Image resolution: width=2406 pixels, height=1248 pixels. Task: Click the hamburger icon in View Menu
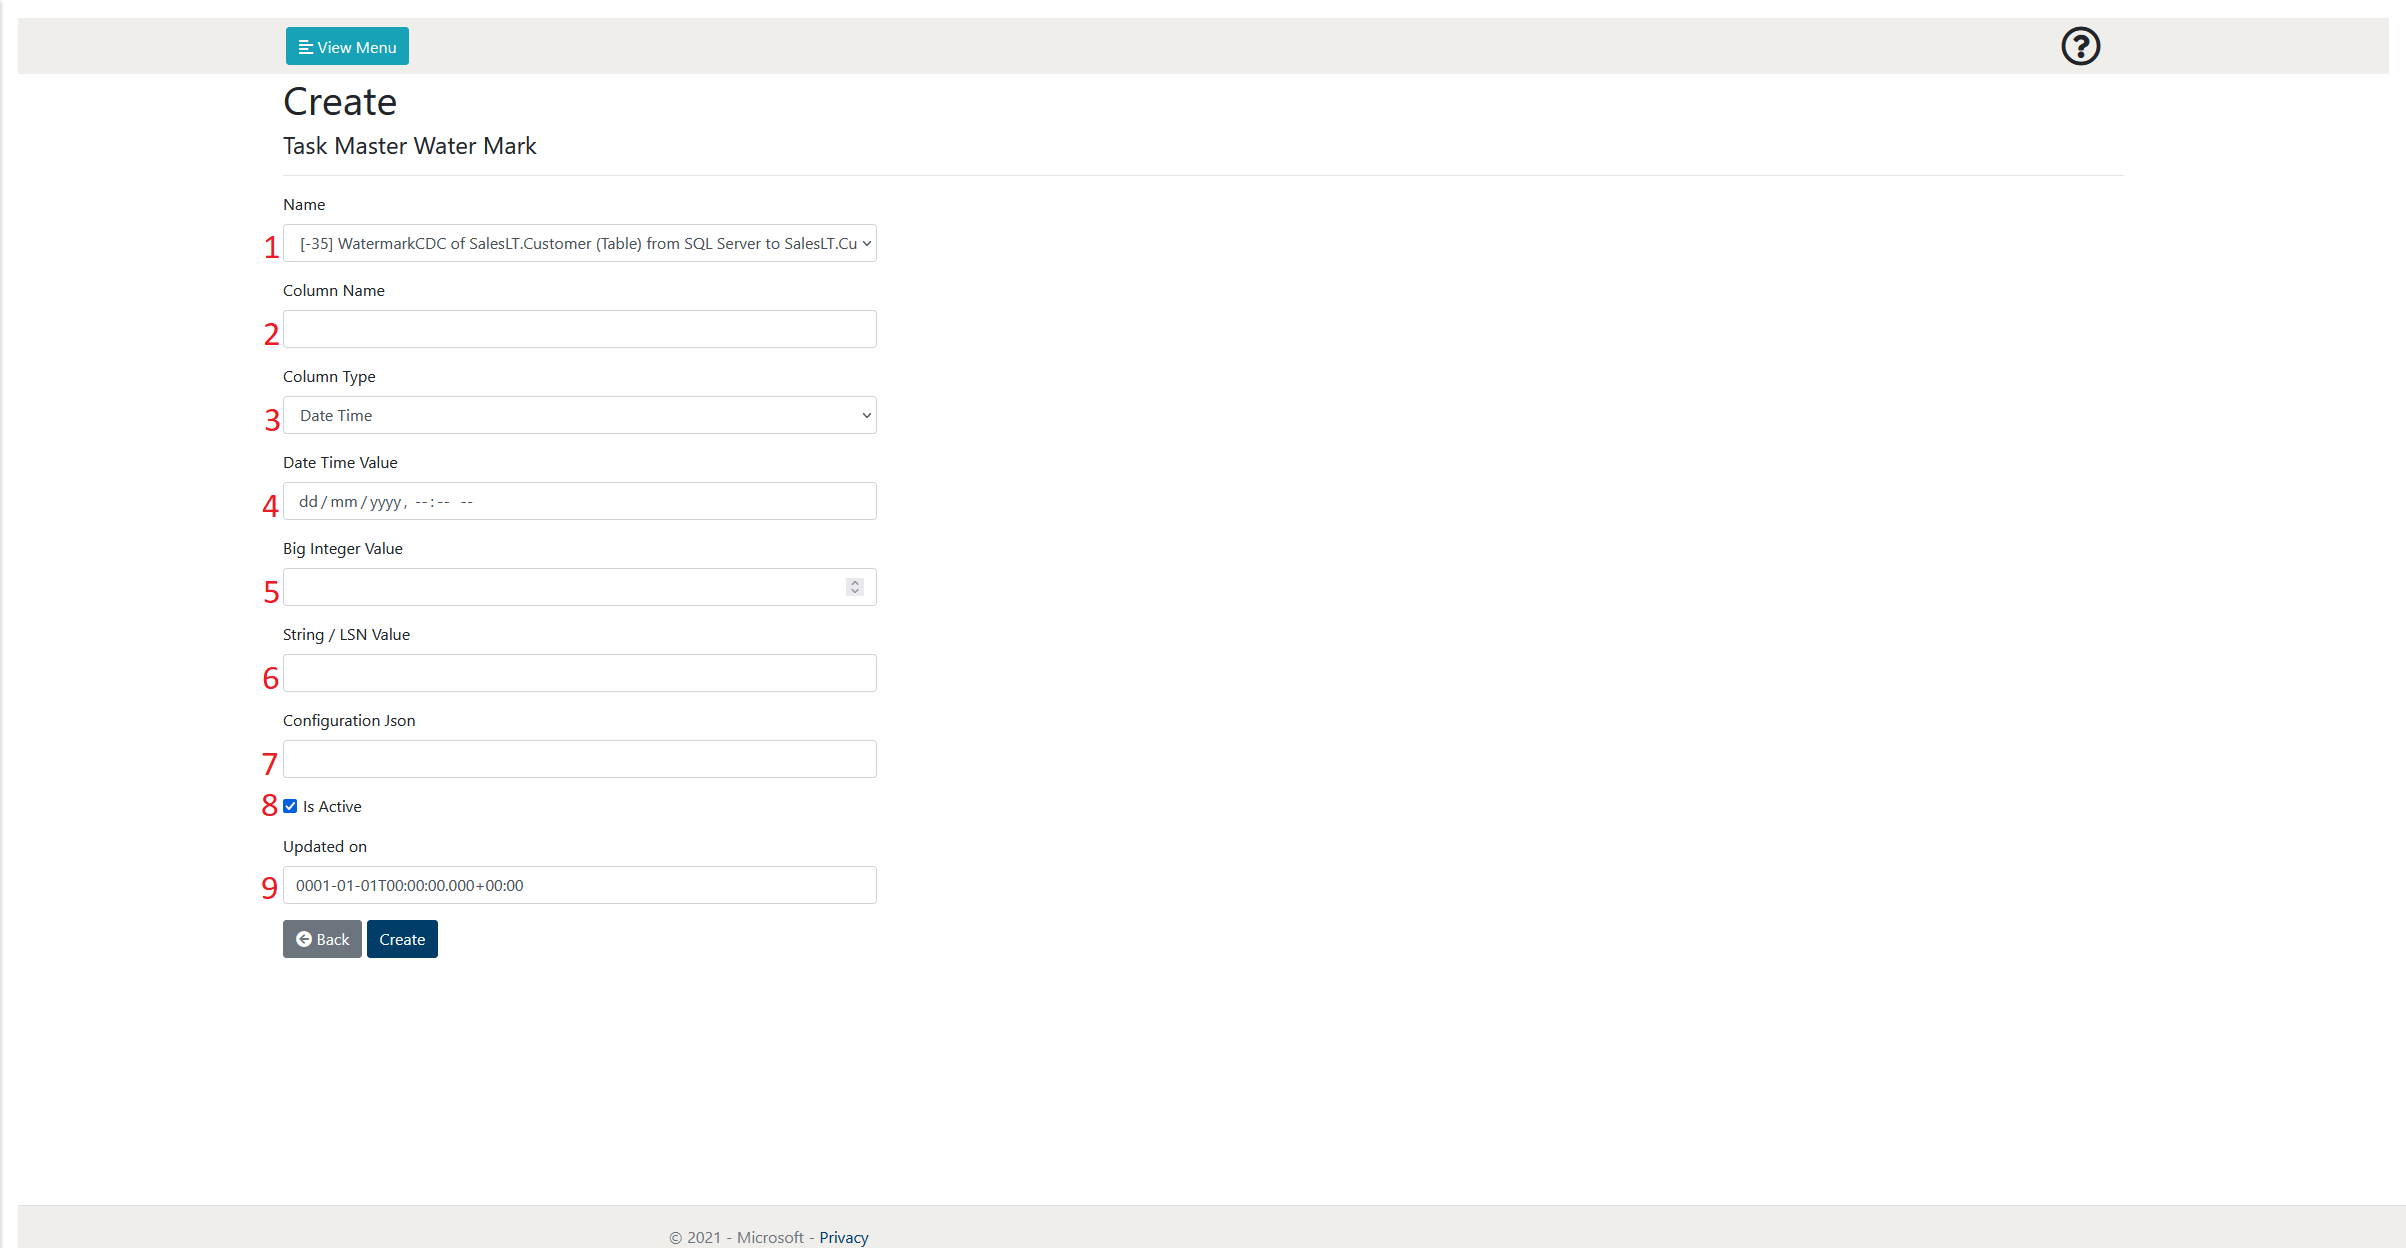pyautogui.click(x=306, y=47)
